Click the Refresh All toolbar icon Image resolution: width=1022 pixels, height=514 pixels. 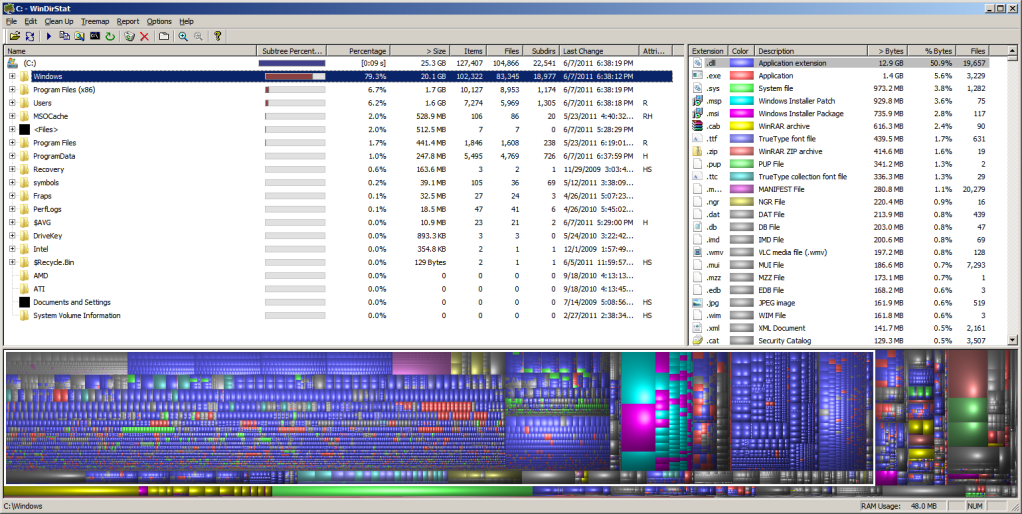(x=30, y=36)
